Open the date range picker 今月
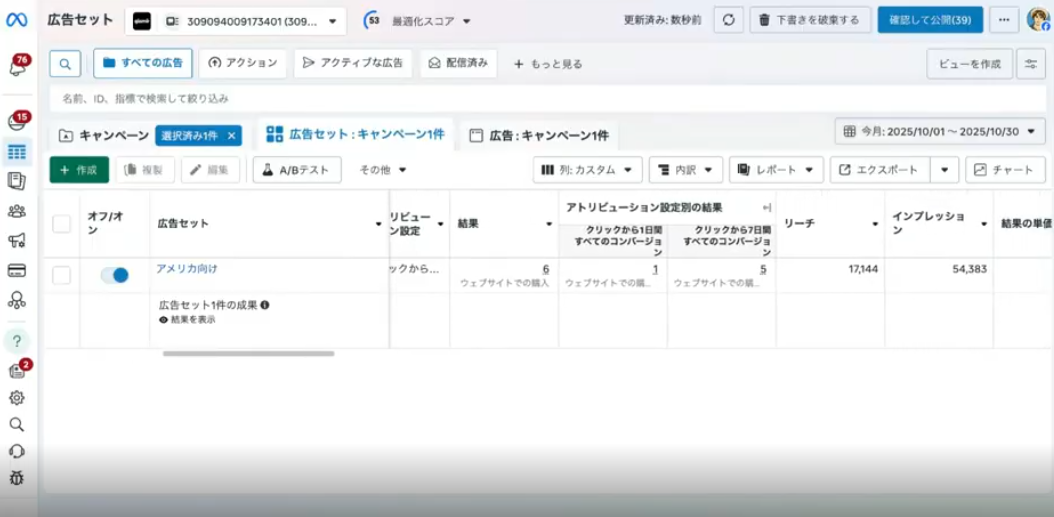 tap(940, 131)
